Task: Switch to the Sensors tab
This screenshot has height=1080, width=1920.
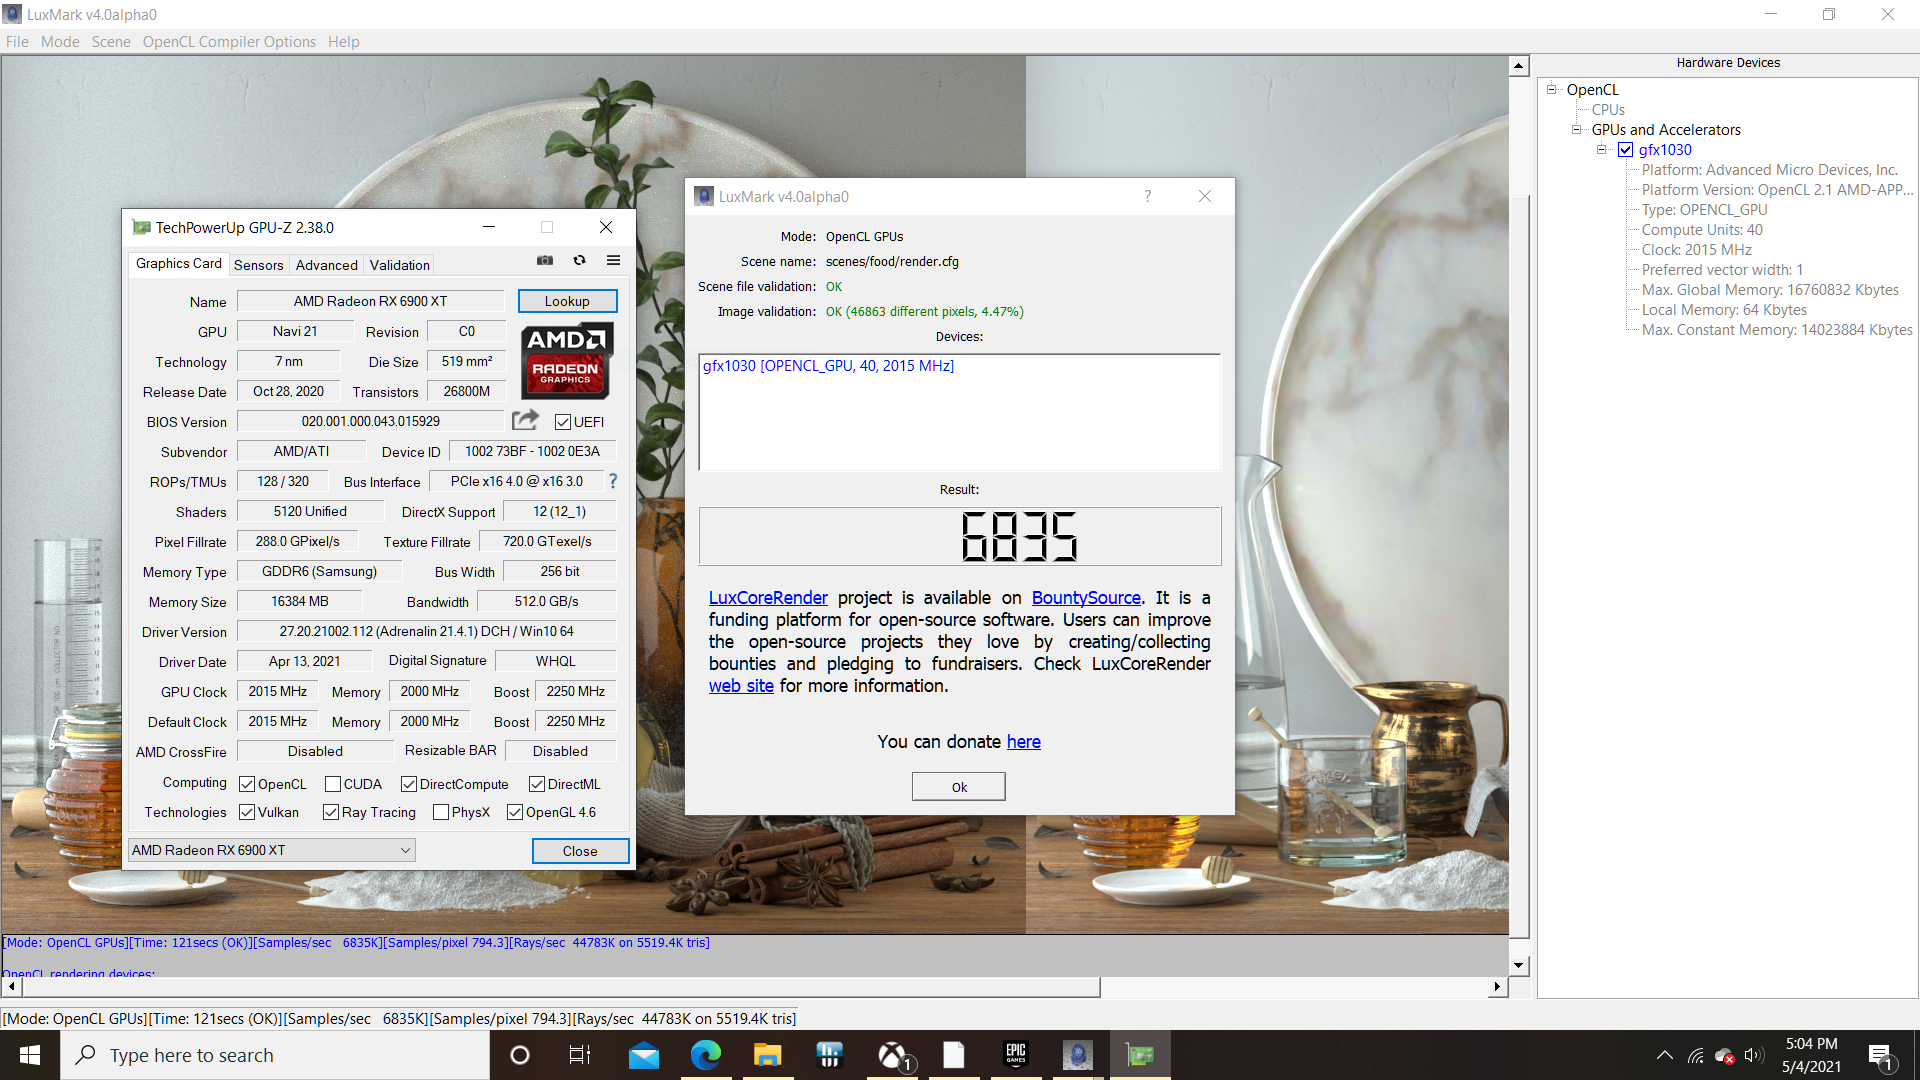Action: (x=258, y=265)
